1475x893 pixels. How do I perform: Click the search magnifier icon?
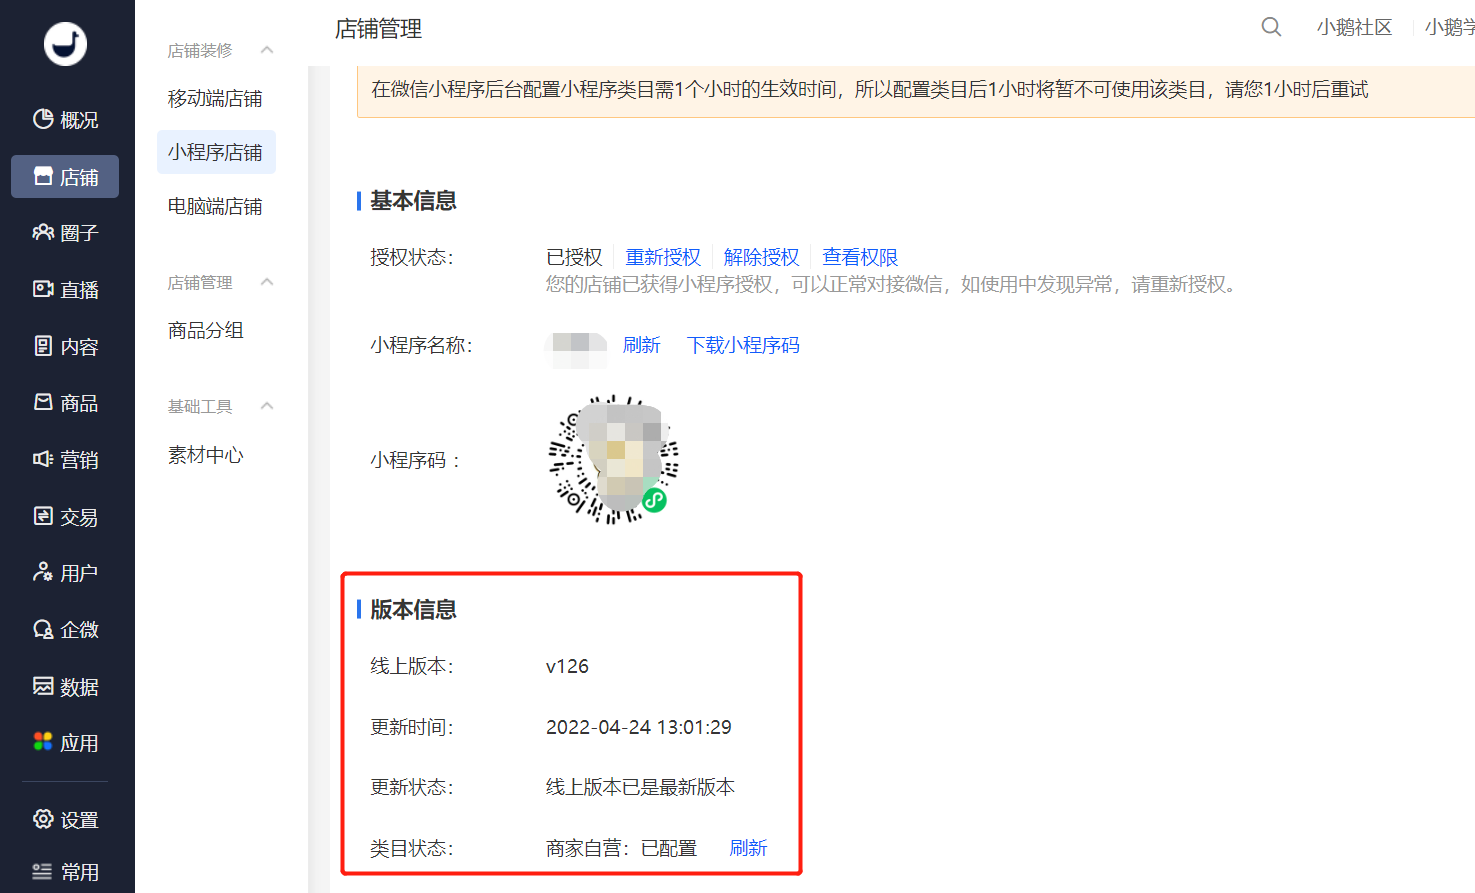click(x=1271, y=27)
